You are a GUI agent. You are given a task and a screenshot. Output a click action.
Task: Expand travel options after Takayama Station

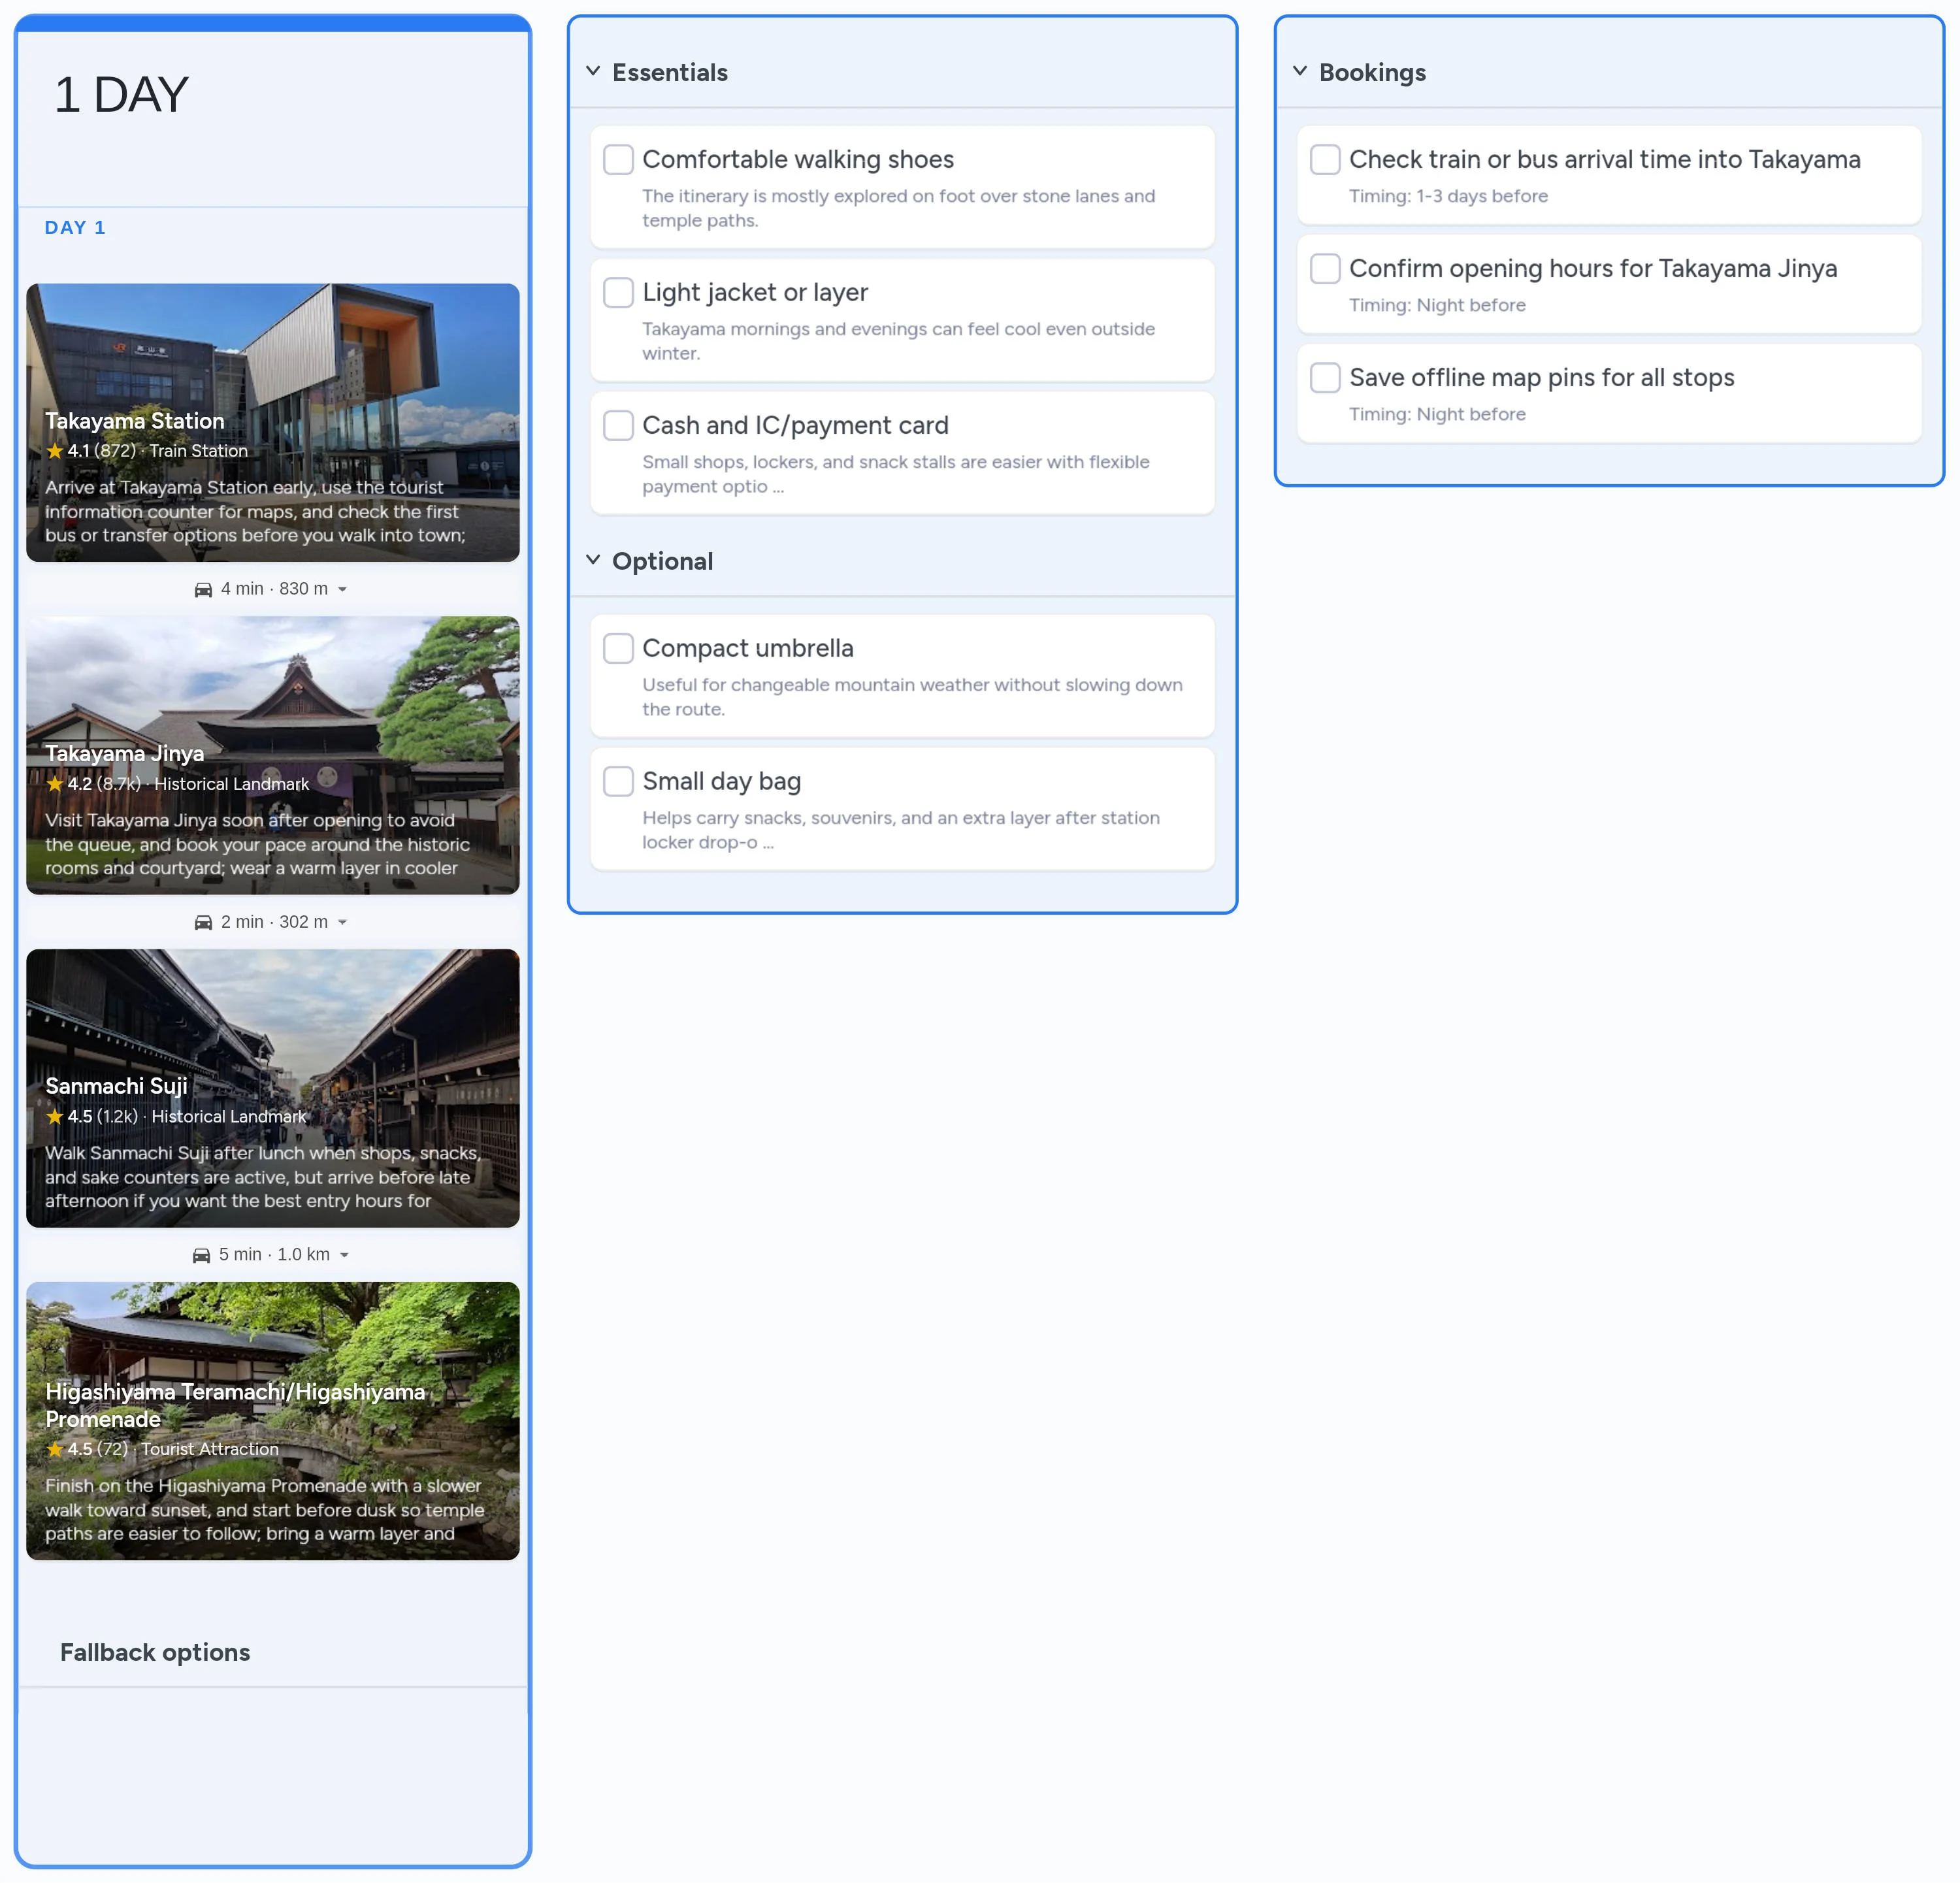point(344,589)
